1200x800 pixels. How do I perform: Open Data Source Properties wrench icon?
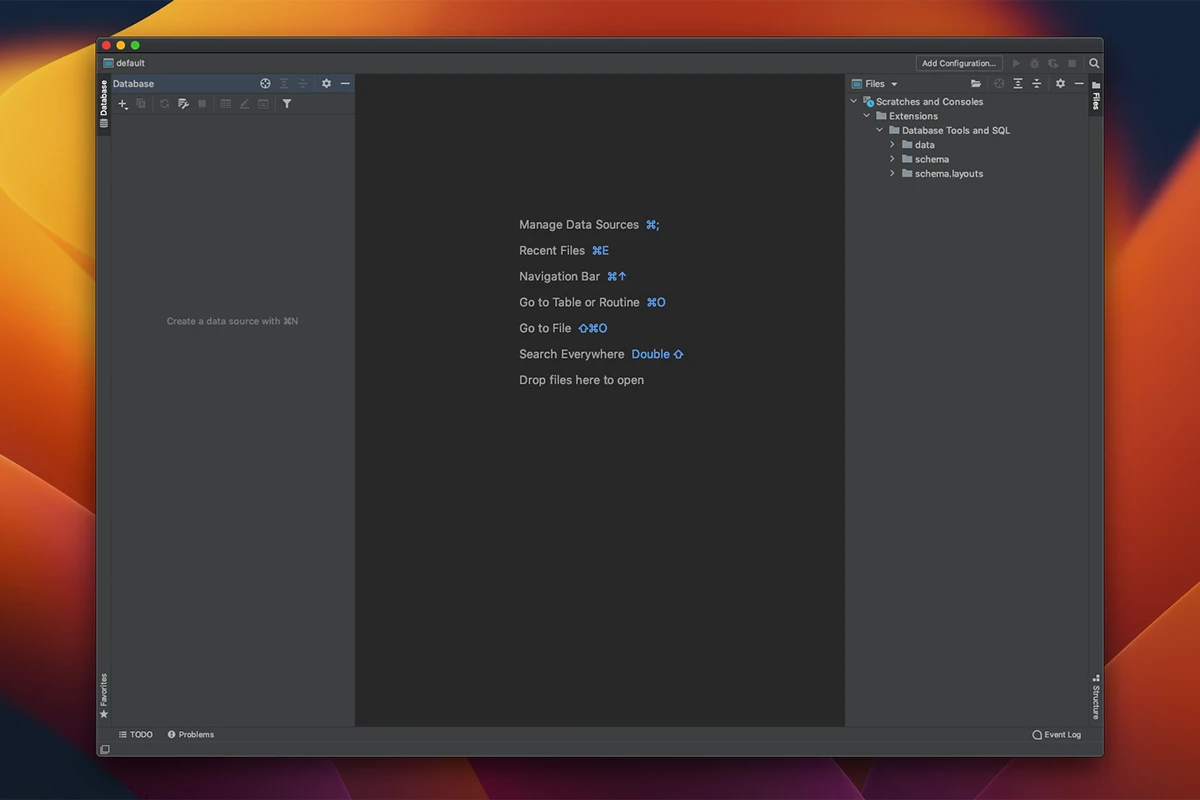[x=183, y=104]
